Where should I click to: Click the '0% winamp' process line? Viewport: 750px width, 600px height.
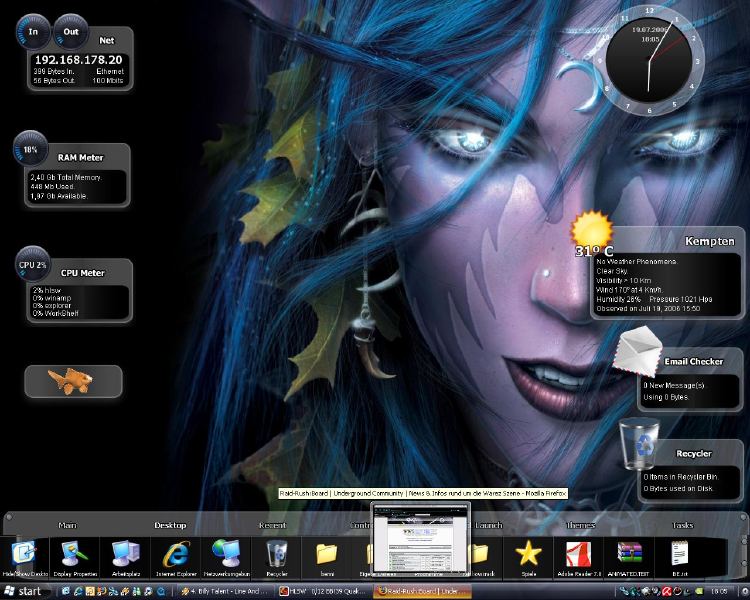point(52,298)
